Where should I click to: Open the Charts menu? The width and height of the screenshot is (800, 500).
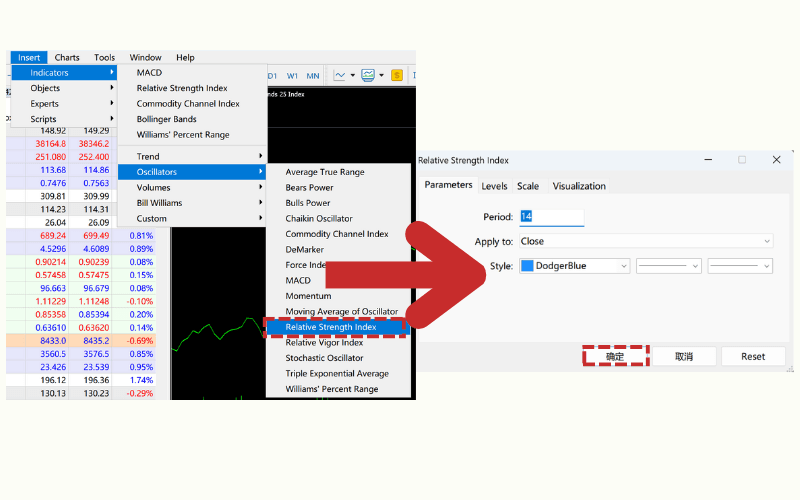pyautogui.click(x=67, y=58)
